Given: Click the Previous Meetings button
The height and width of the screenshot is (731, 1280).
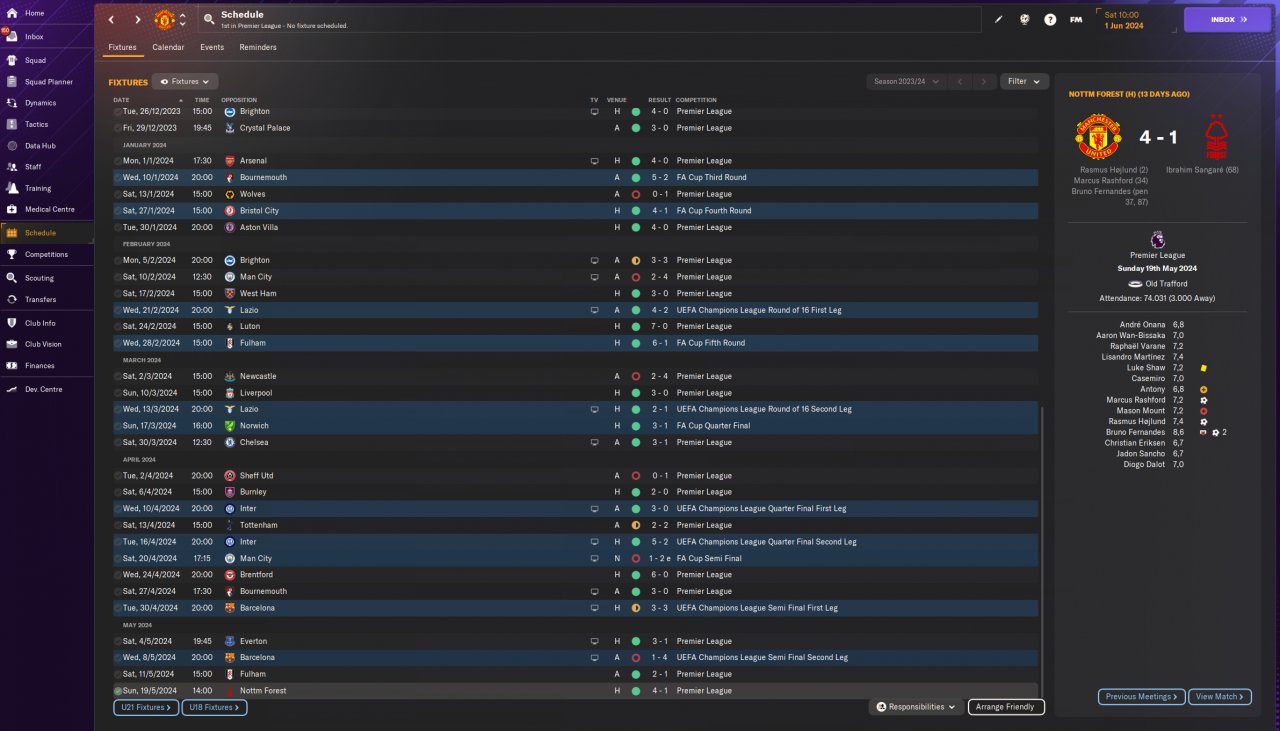Looking at the screenshot, I should [1142, 697].
